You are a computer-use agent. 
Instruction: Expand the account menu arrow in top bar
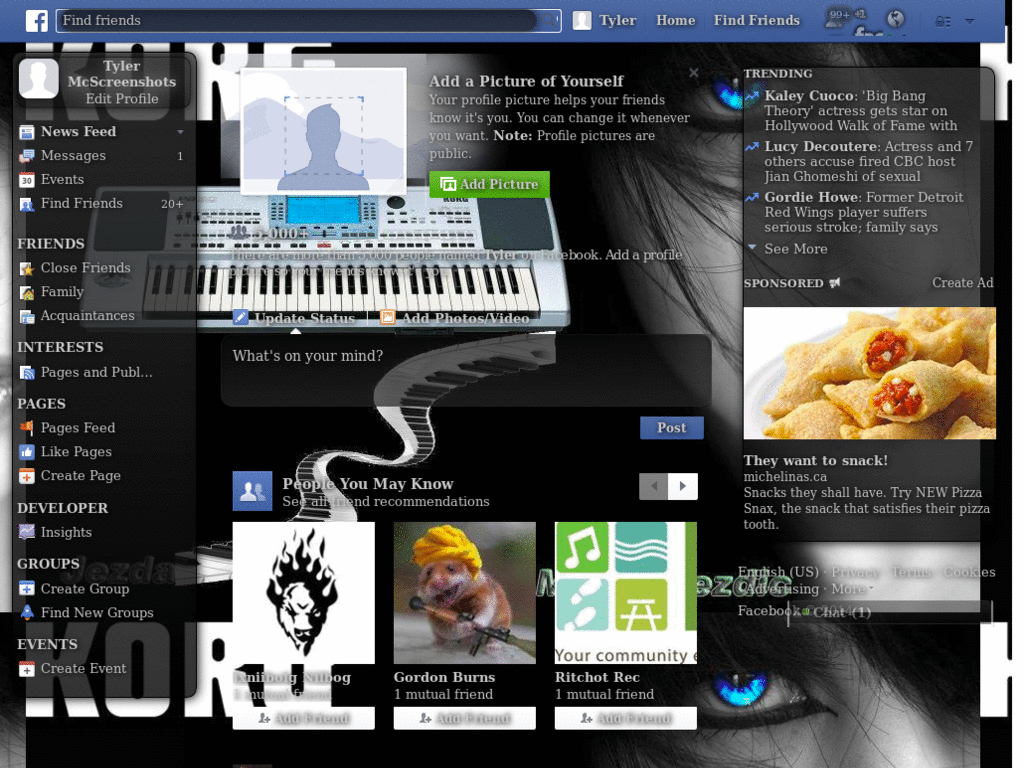pos(970,22)
